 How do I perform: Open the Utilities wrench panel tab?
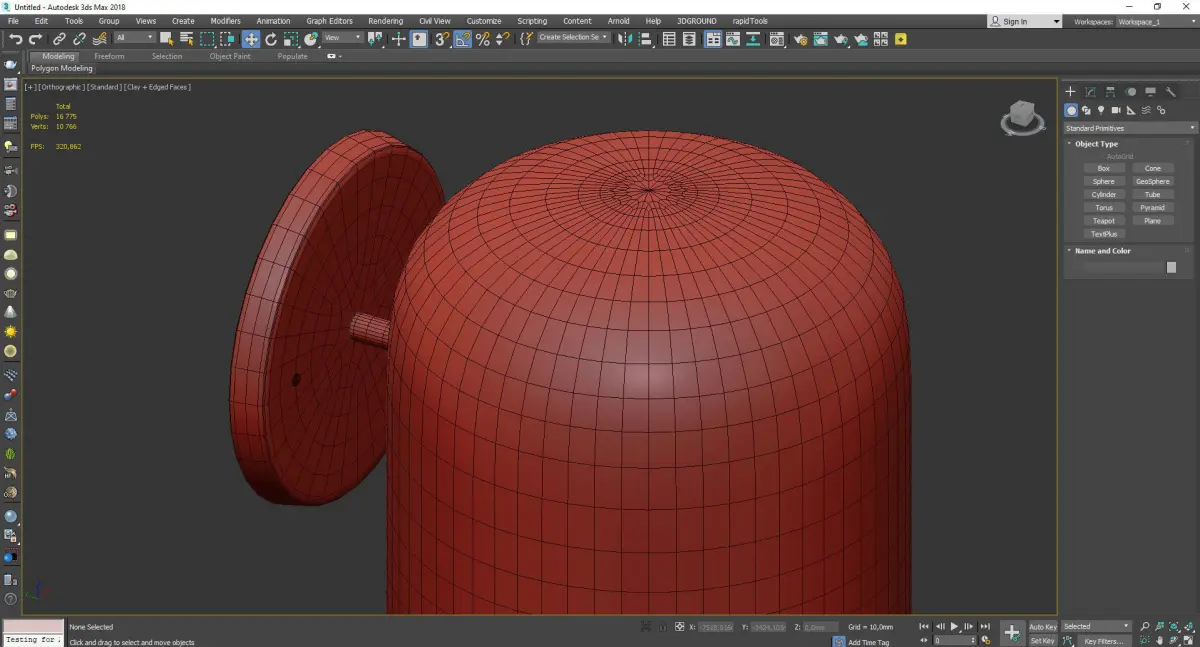[1170, 92]
